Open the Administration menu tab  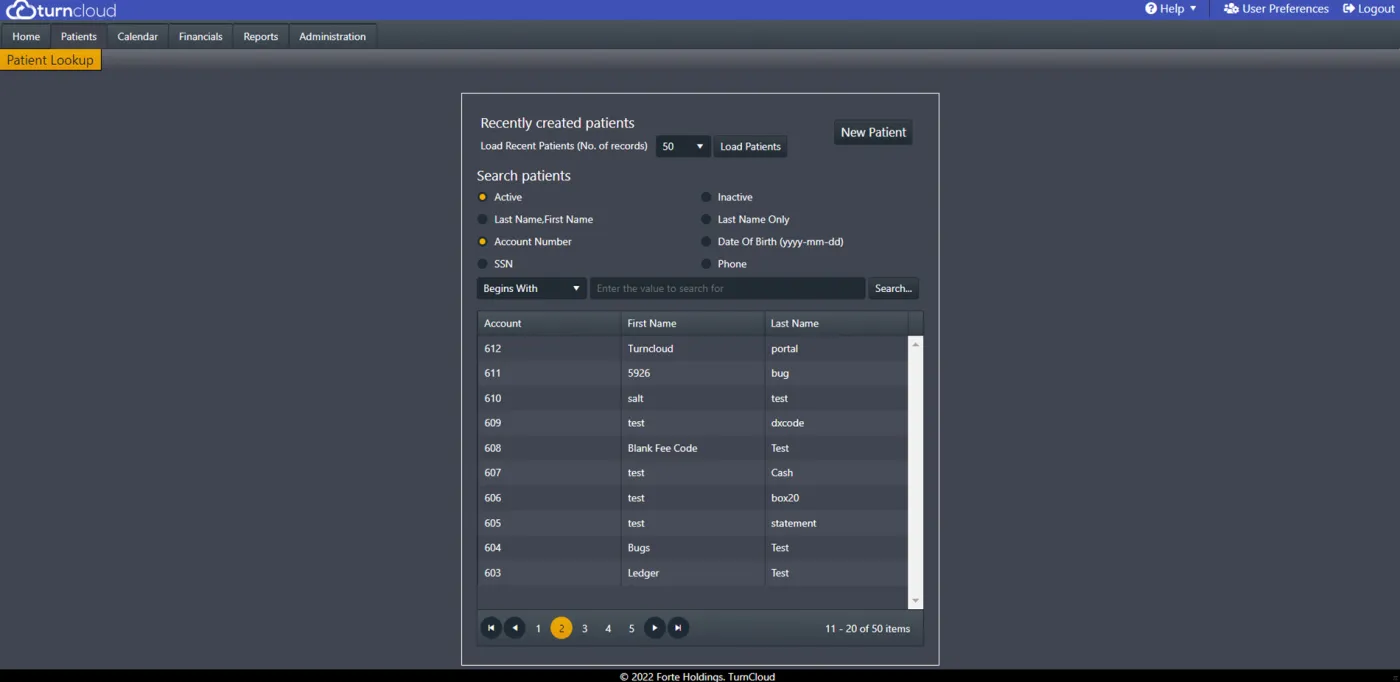[x=333, y=37]
